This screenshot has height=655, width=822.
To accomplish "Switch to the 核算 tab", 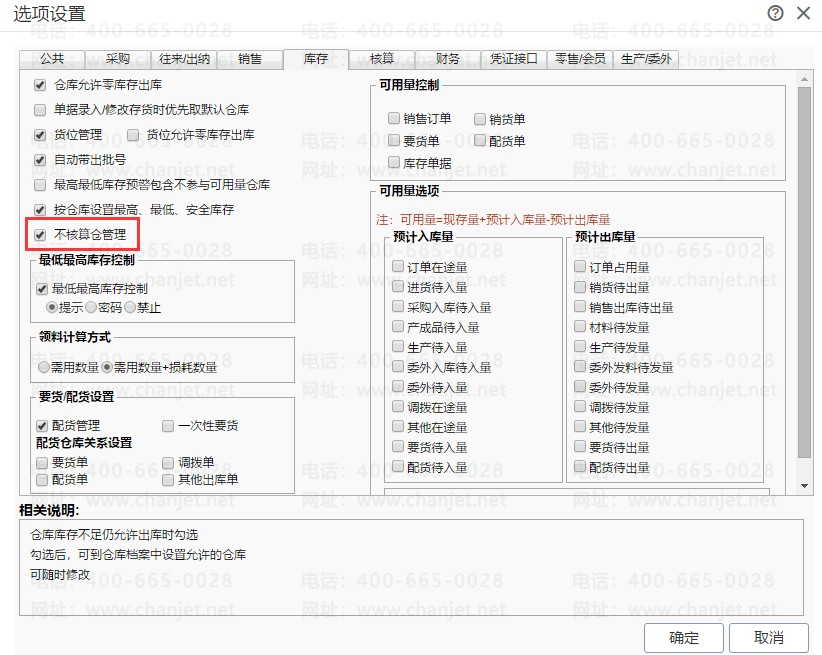I will point(382,59).
